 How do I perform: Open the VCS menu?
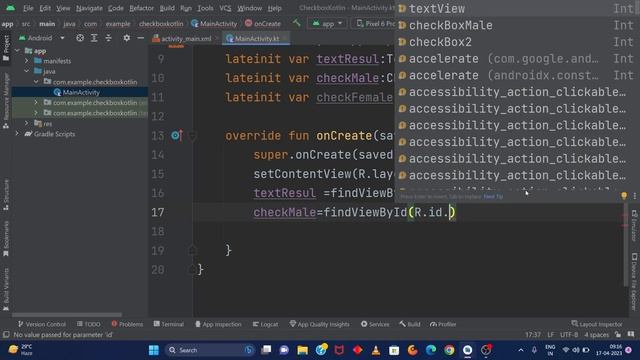[225, 8]
